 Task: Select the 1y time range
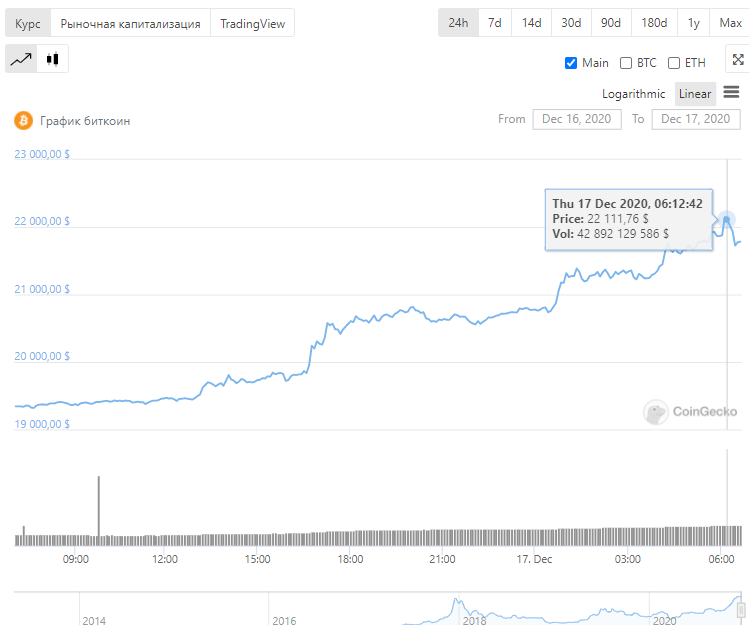click(693, 22)
